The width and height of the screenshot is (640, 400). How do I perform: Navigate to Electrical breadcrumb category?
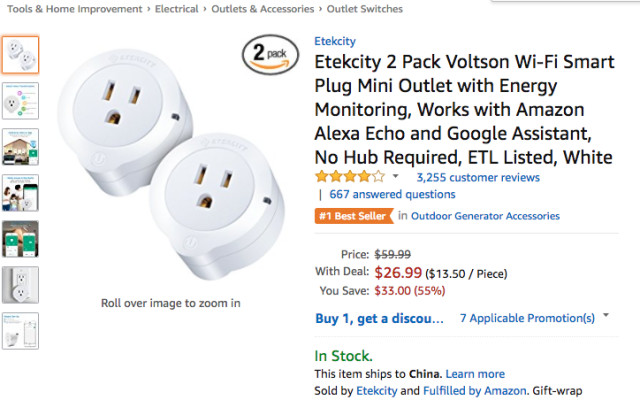tap(188, 9)
